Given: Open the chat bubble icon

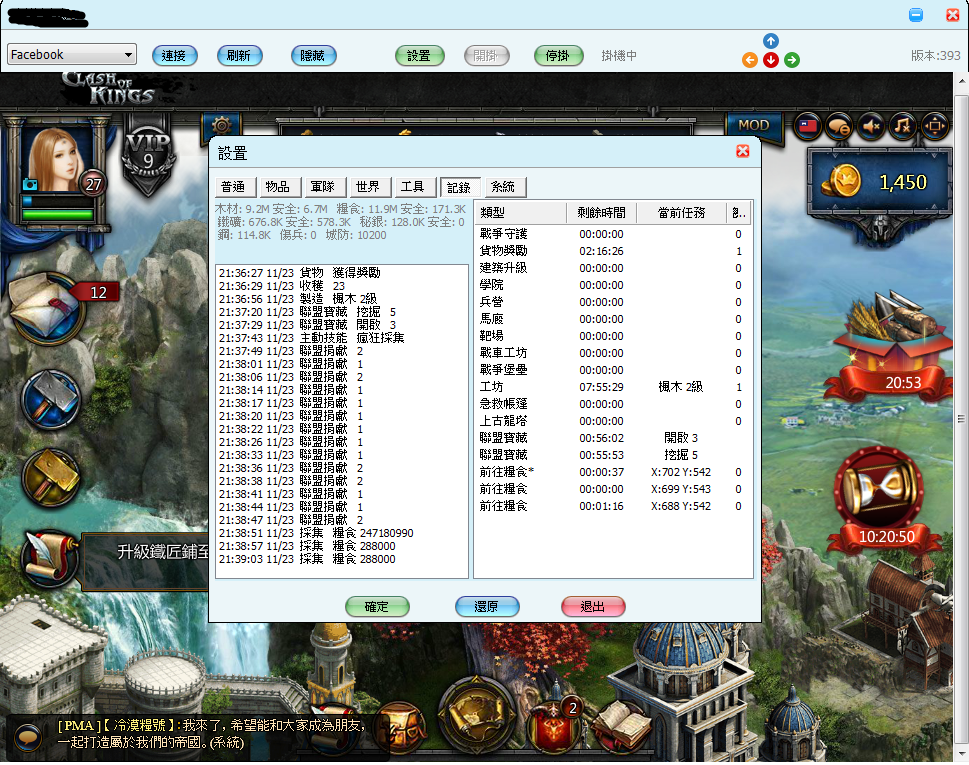Looking at the screenshot, I should pos(839,127).
